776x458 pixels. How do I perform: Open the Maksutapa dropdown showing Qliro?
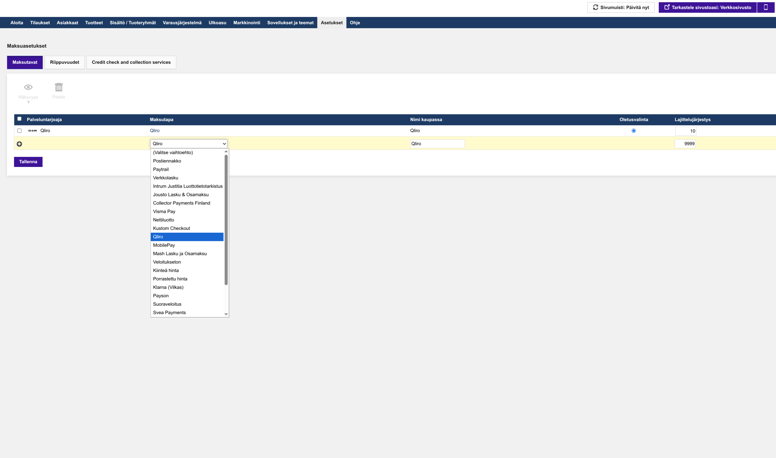(x=189, y=144)
